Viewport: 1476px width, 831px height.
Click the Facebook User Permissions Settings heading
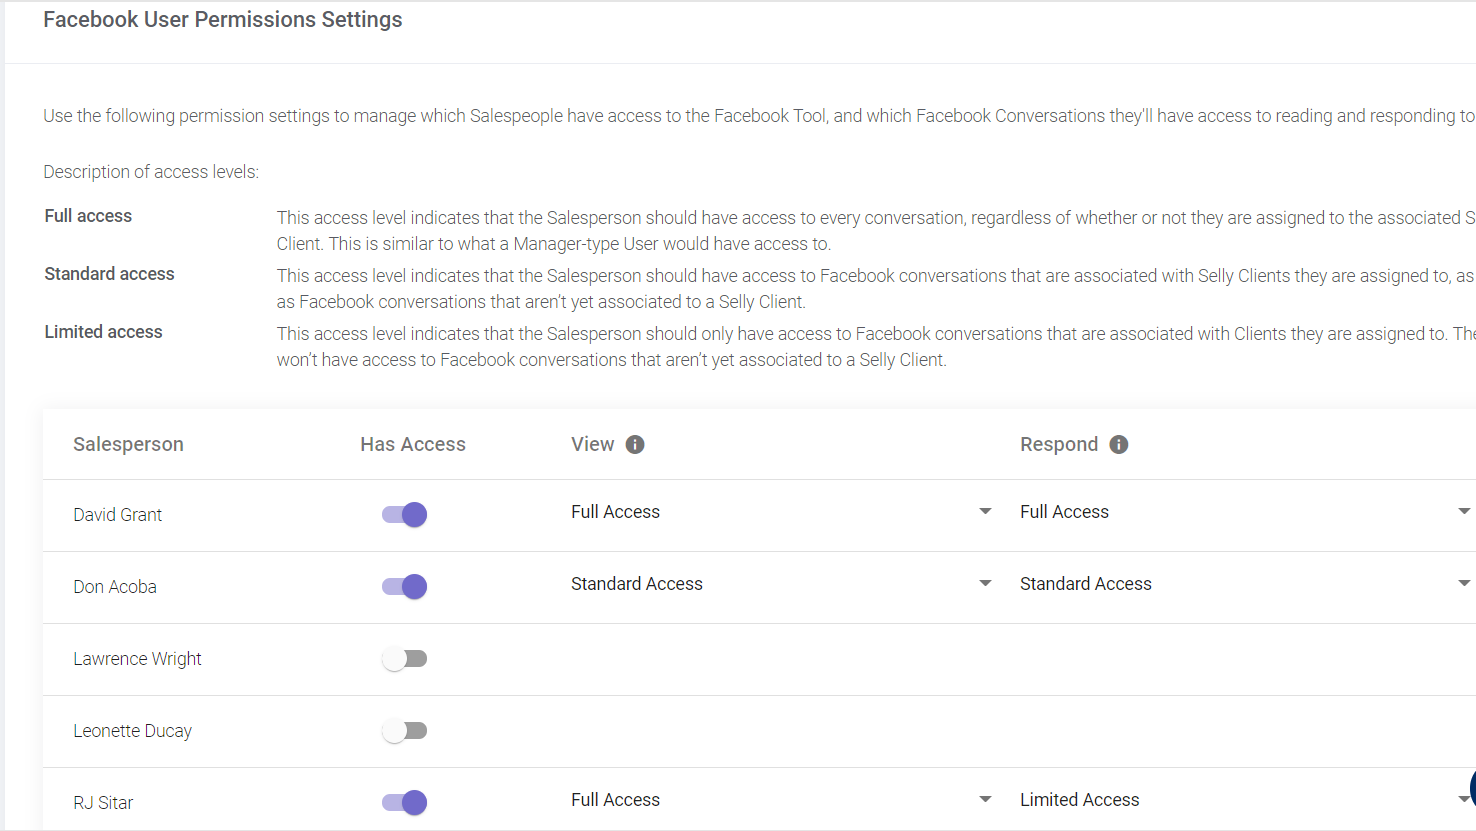(223, 20)
